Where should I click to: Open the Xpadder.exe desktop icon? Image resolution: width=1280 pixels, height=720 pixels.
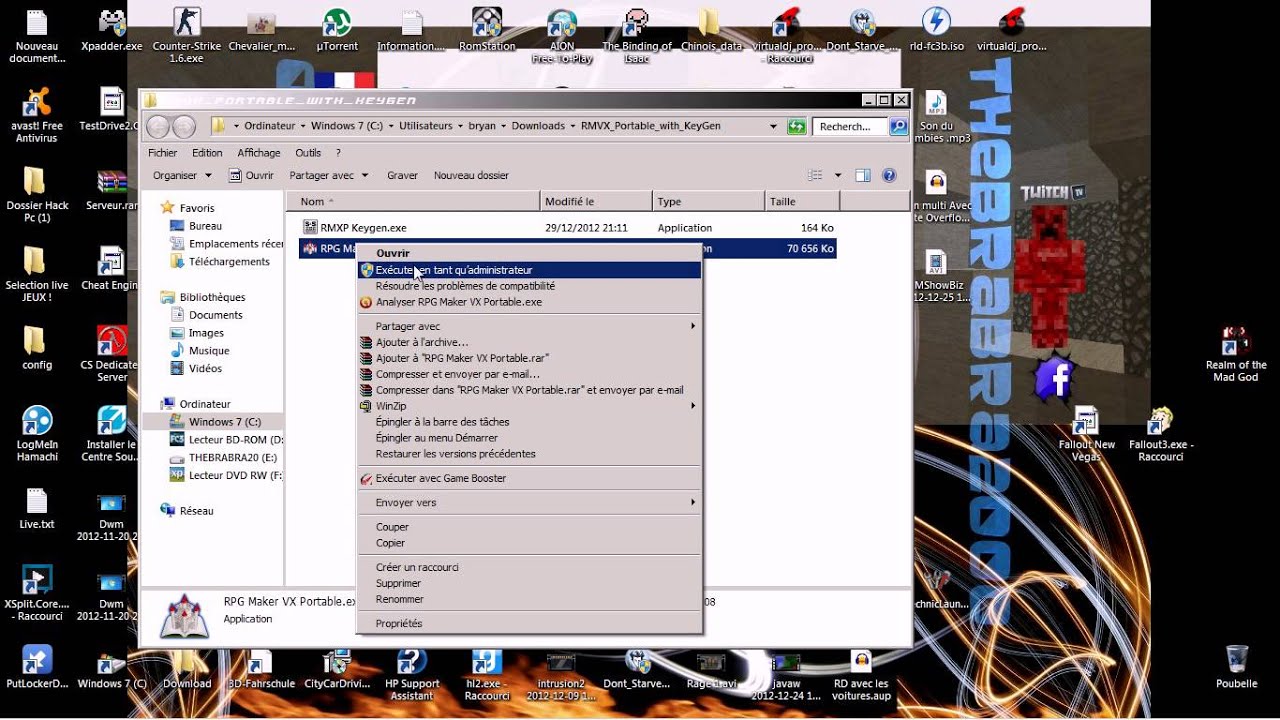pos(111,30)
